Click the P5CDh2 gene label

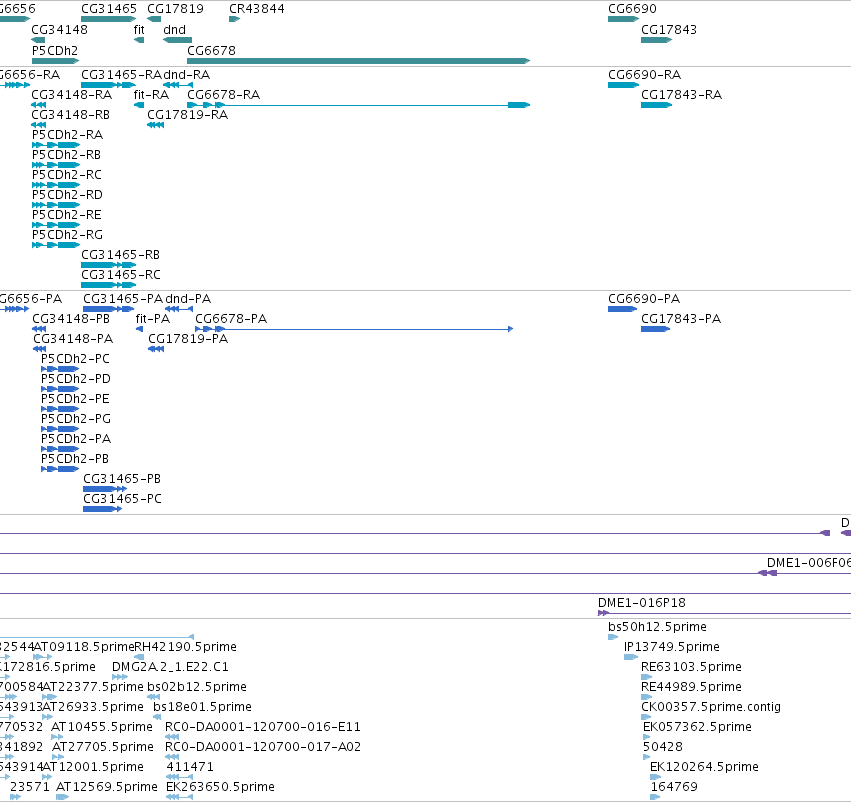(55, 50)
